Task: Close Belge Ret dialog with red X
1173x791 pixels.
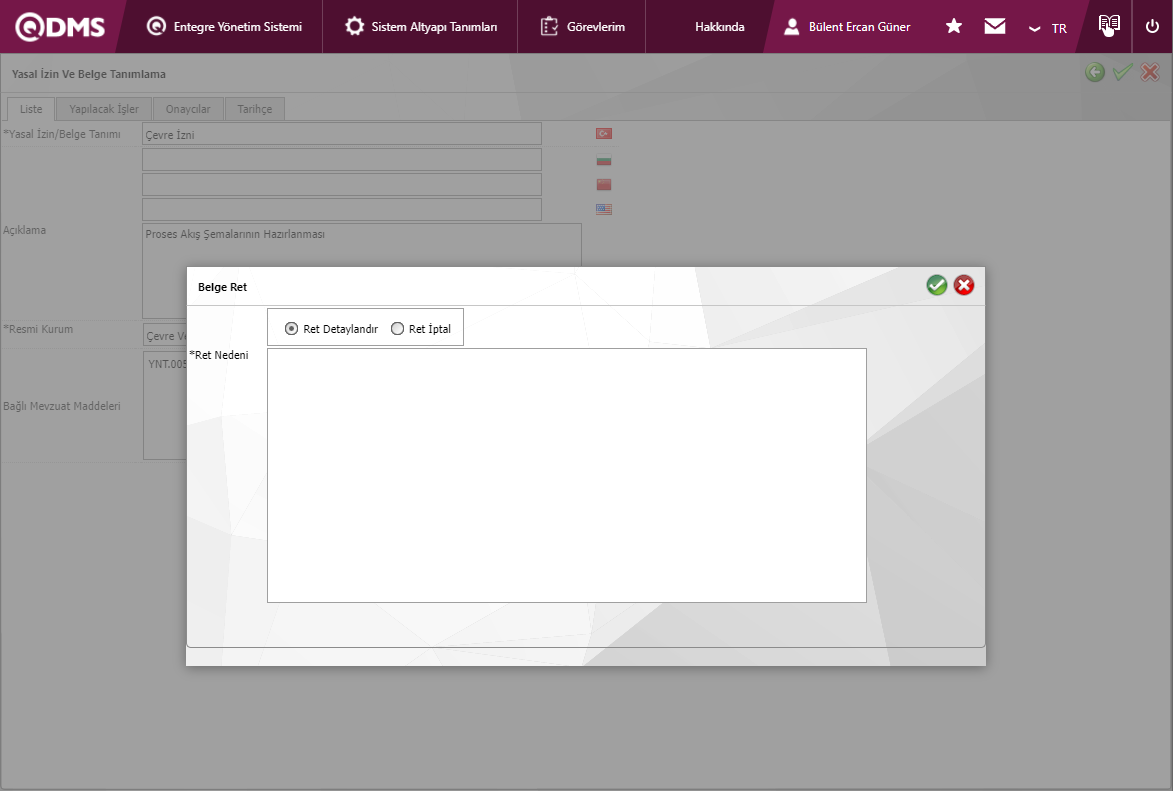Action: 964,285
